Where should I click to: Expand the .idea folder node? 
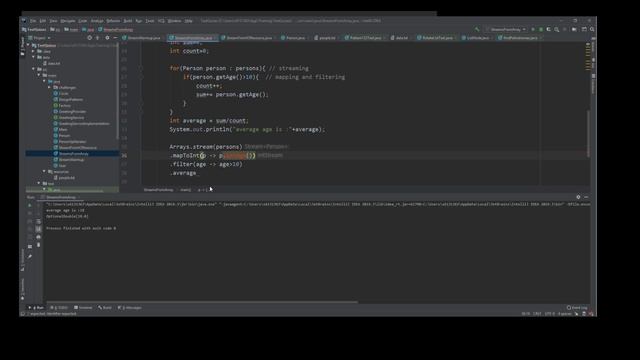coord(34,51)
